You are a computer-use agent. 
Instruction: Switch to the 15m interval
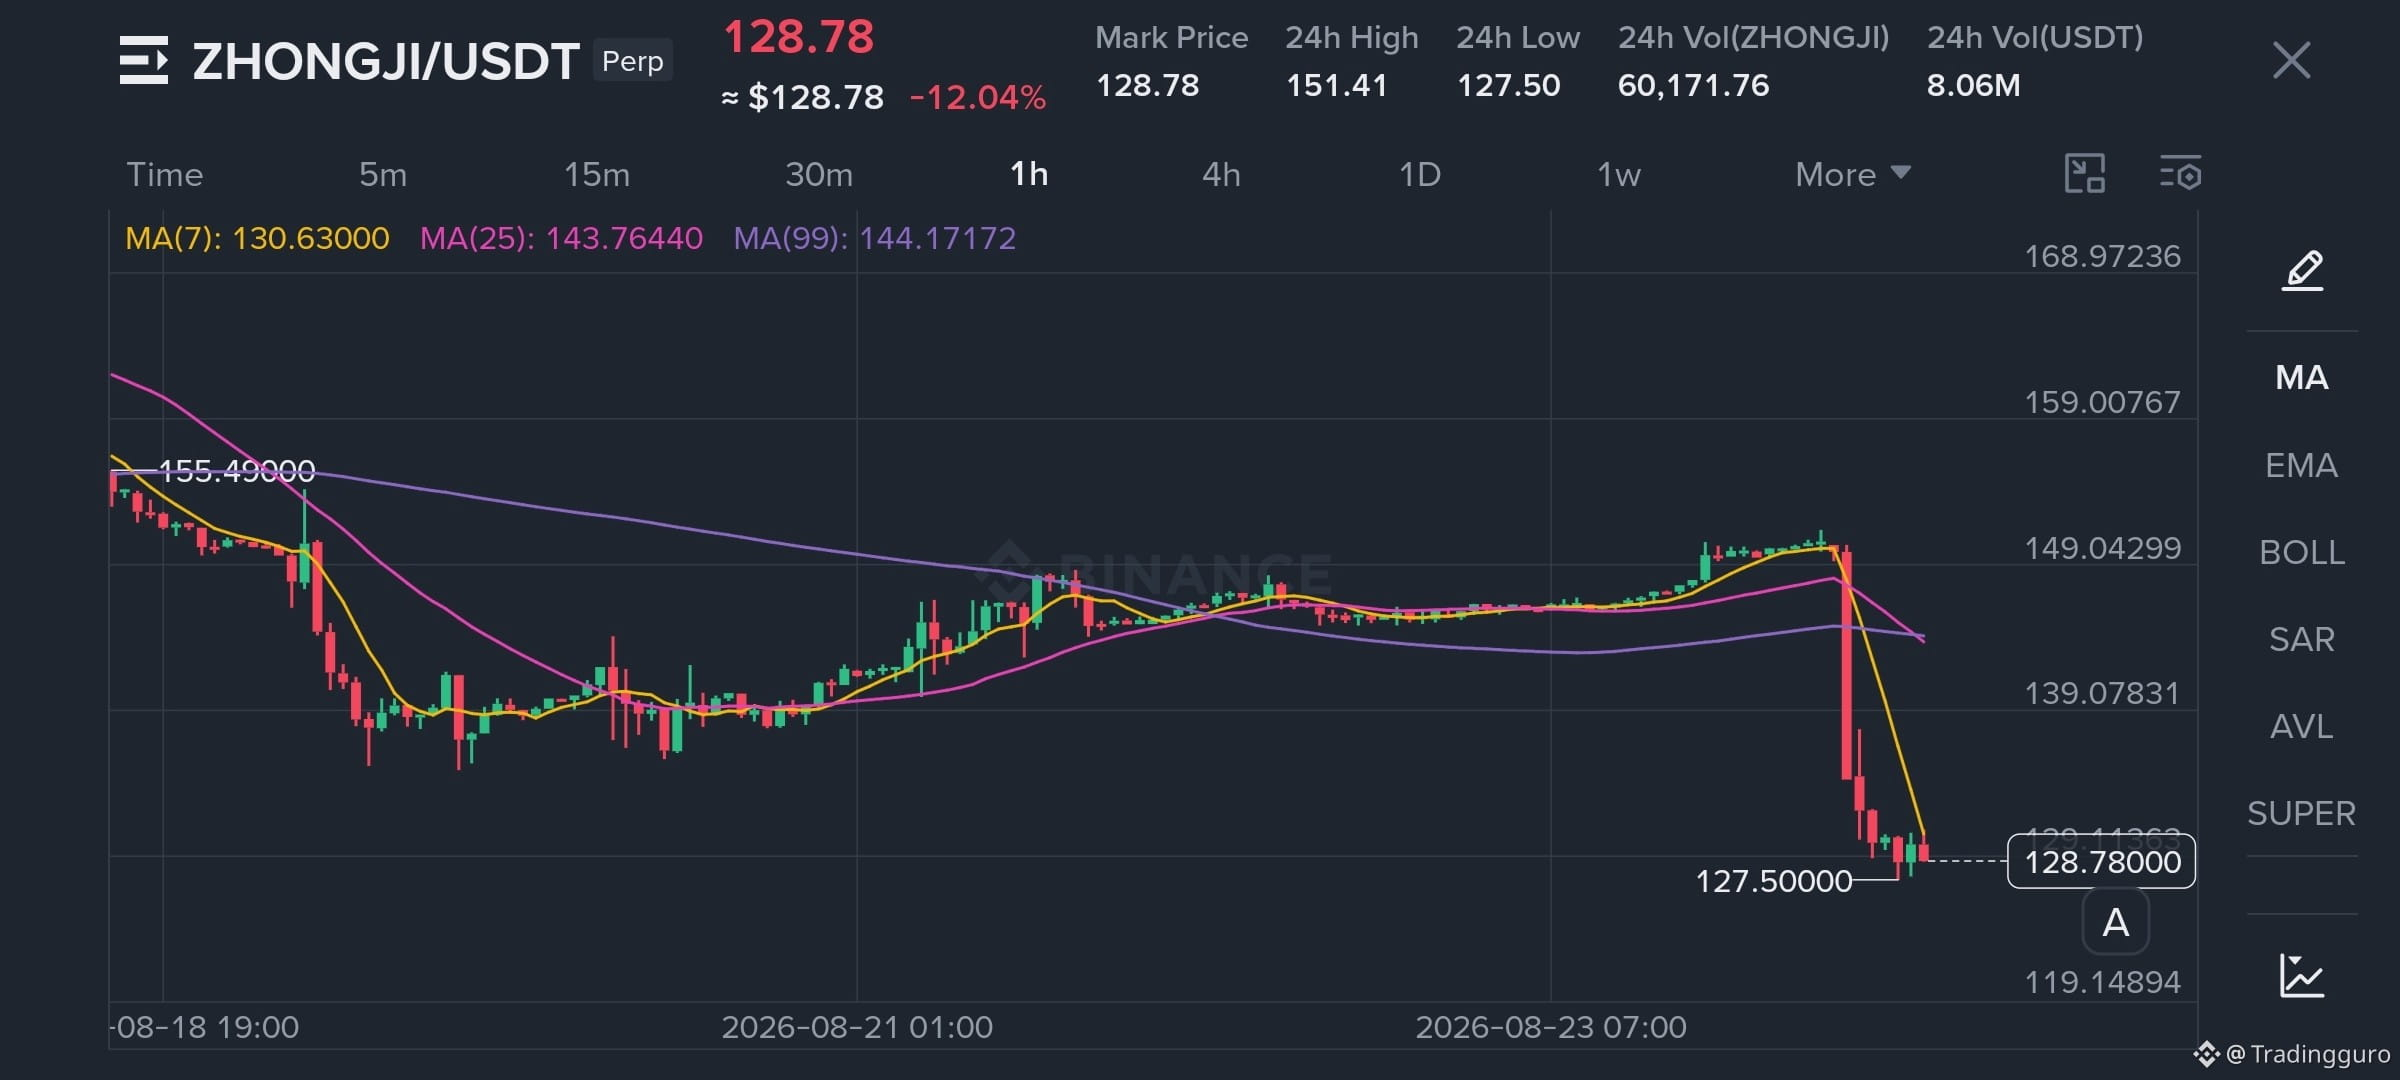[597, 174]
